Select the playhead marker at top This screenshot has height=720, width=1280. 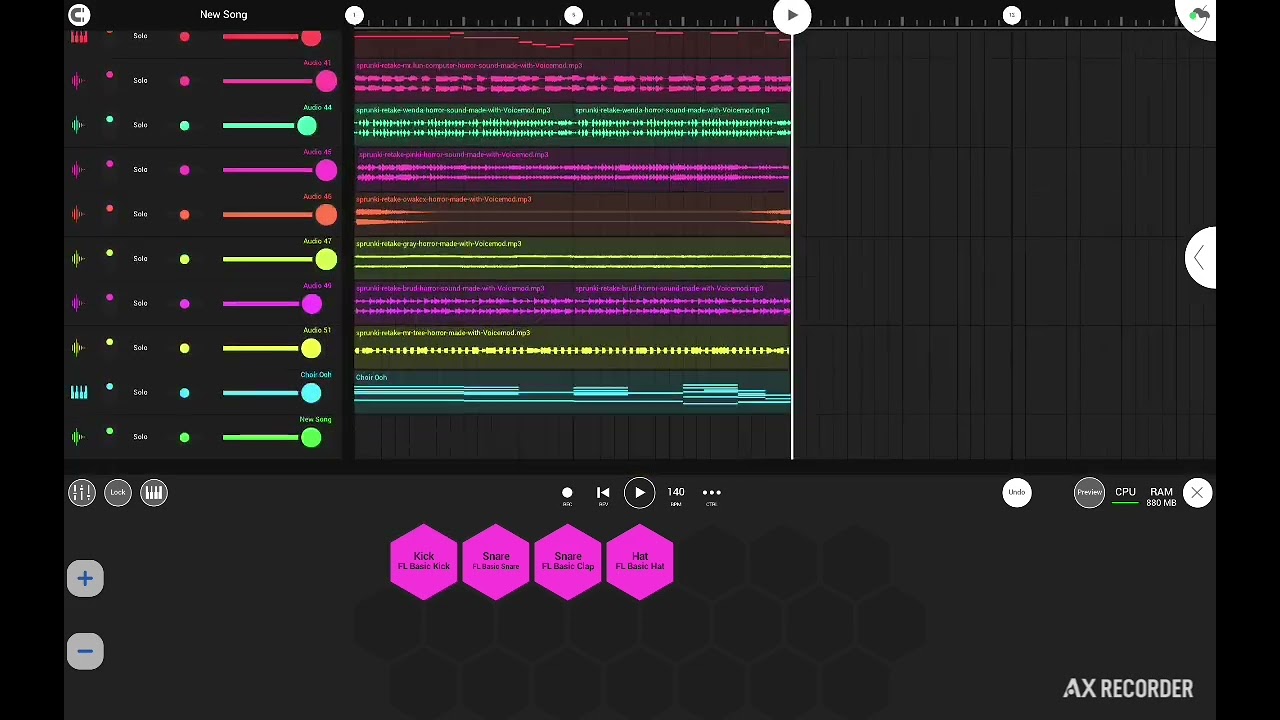(792, 15)
